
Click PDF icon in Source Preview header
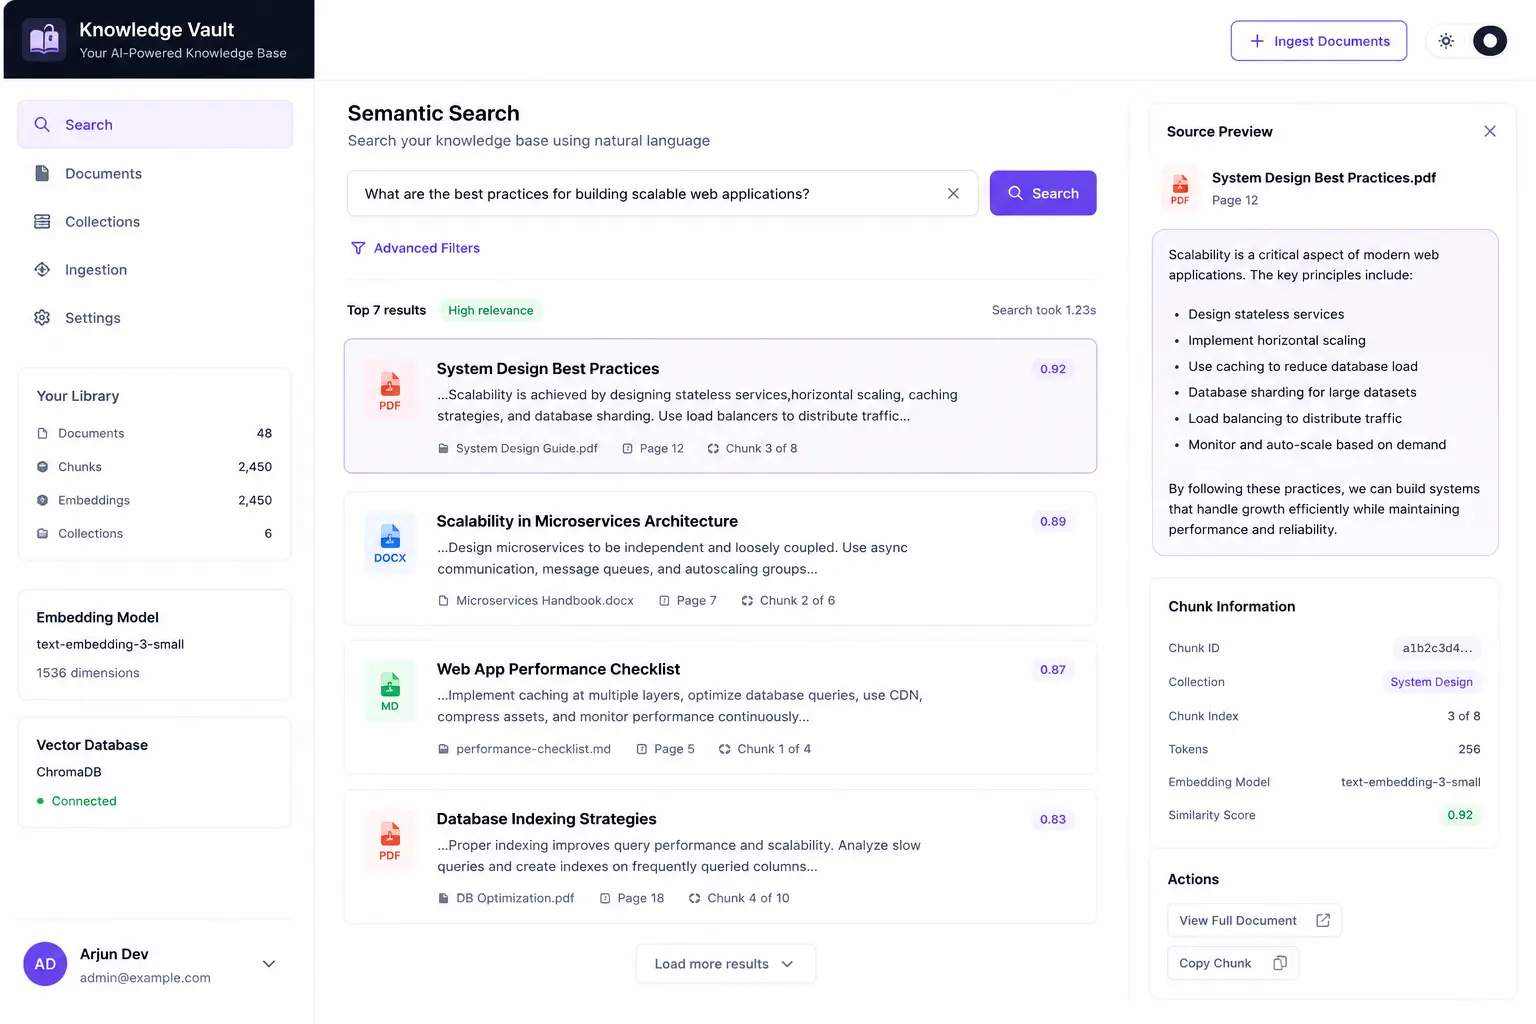click(1180, 188)
